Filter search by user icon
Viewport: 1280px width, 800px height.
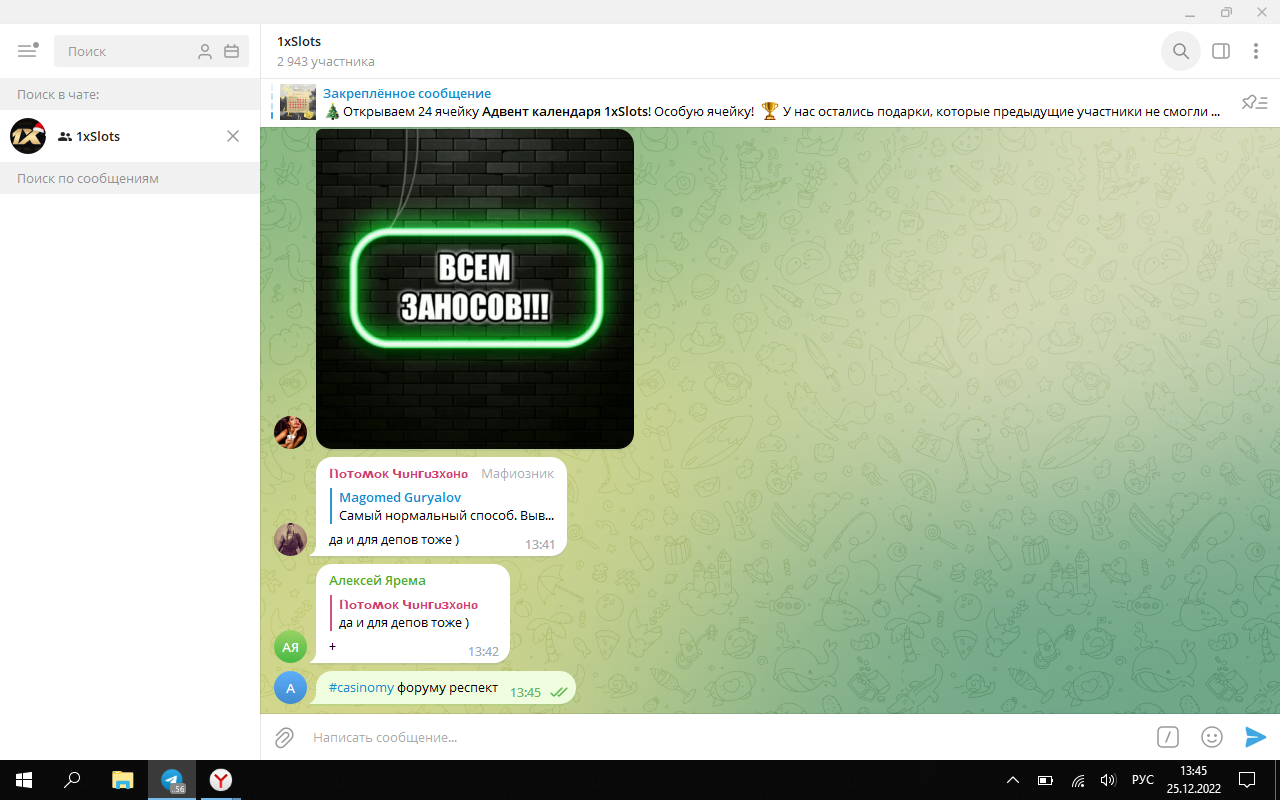pos(205,51)
